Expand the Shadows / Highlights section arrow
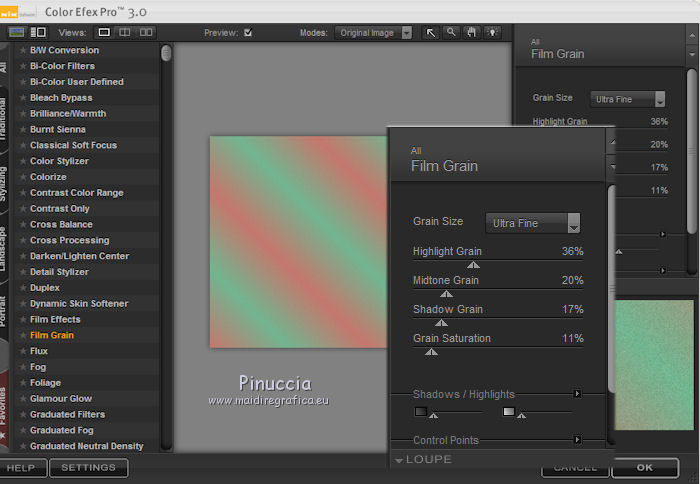Image resolution: width=700 pixels, height=484 pixels. pos(577,393)
